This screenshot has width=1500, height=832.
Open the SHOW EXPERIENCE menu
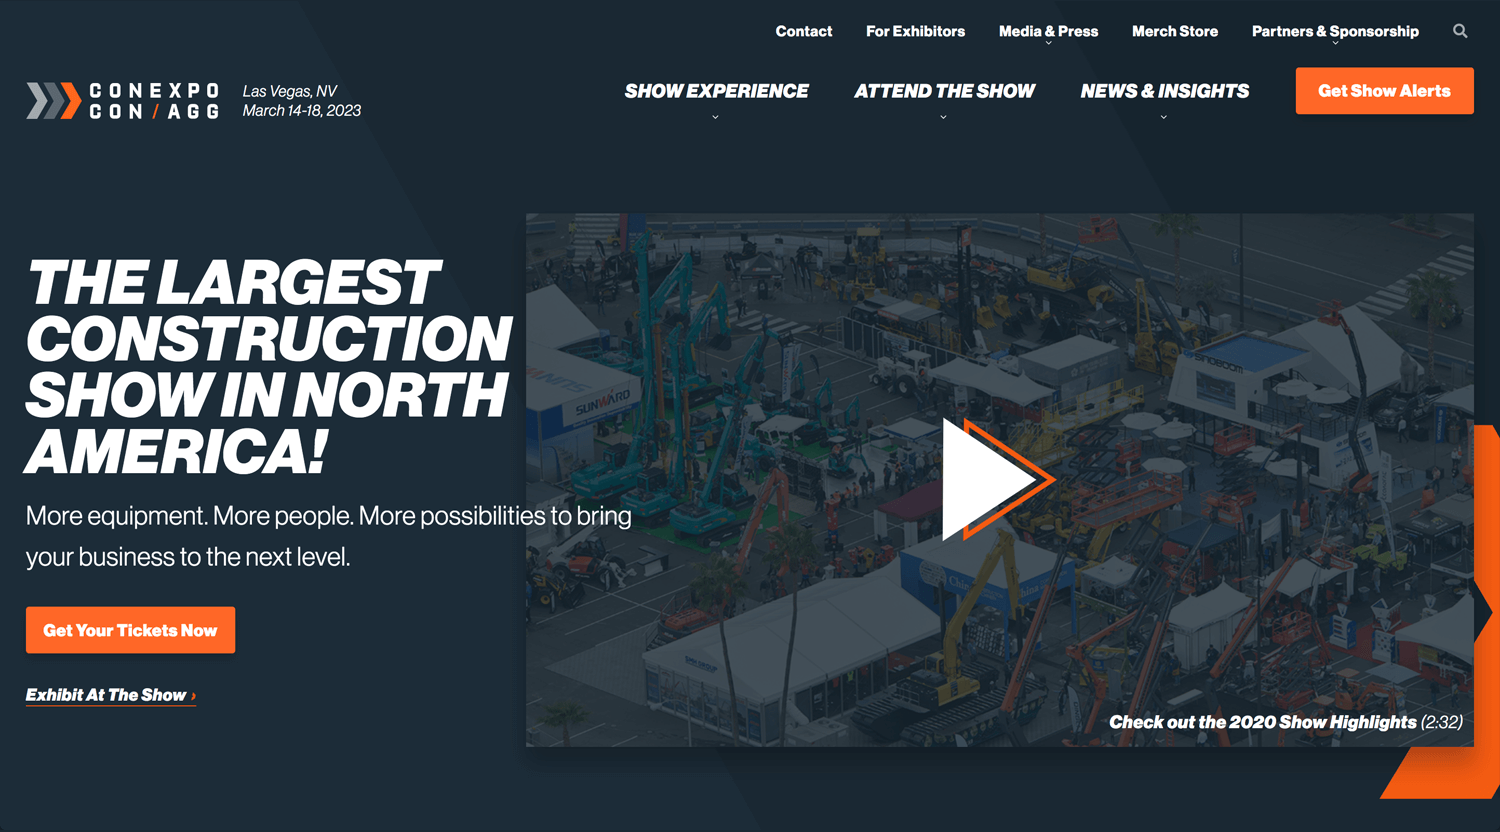point(716,91)
